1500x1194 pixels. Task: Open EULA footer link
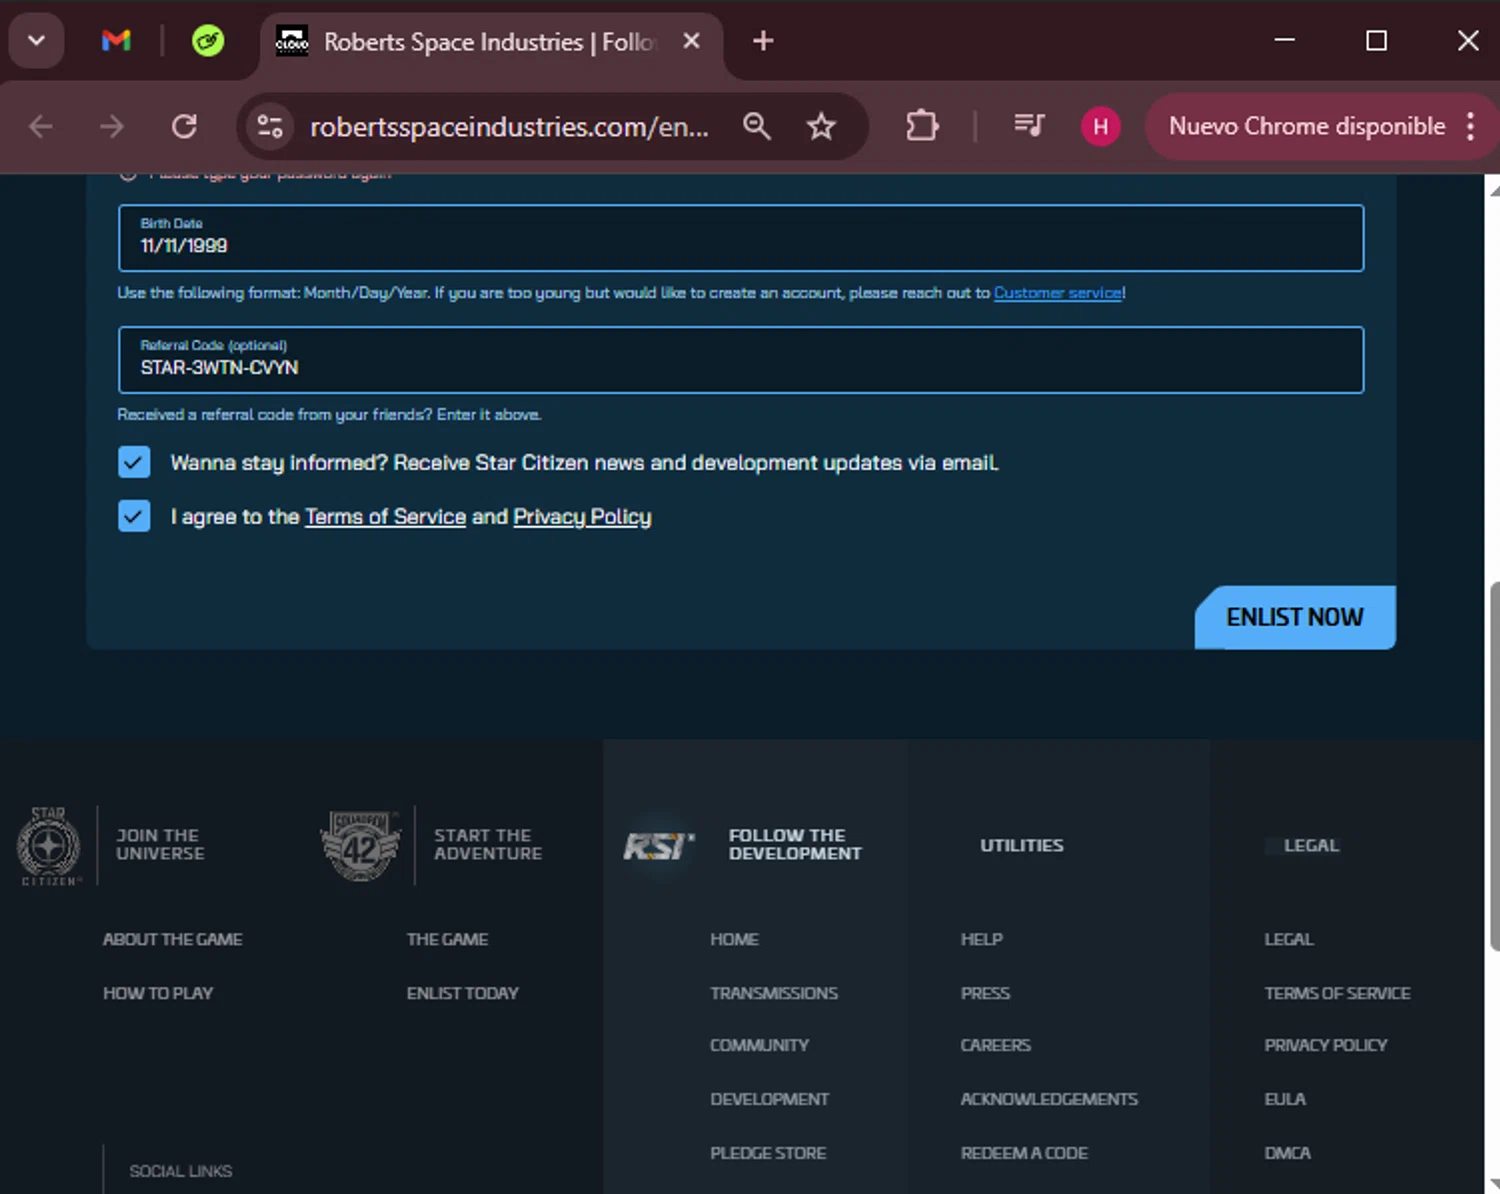pos(1285,1099)
